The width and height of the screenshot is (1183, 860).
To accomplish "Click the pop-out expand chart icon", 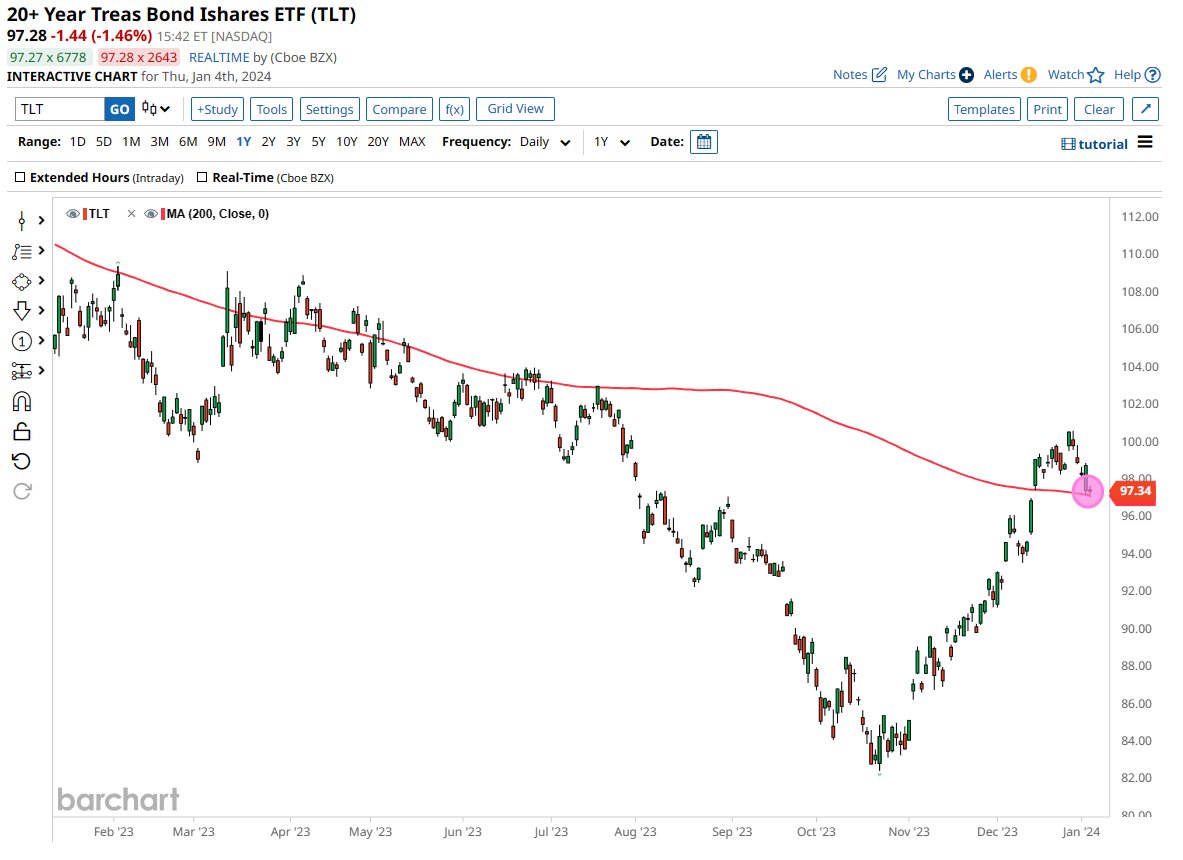I will point(1145,109).
